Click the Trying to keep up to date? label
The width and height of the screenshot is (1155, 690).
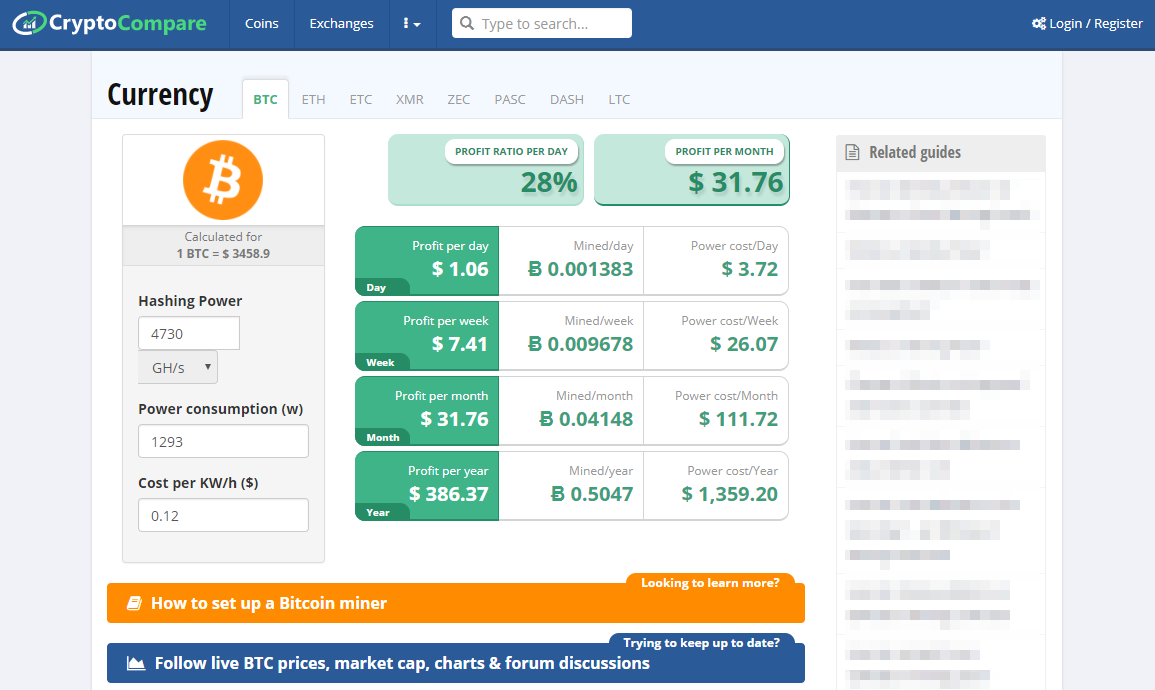pyautogui.click(x=701, y=643)
